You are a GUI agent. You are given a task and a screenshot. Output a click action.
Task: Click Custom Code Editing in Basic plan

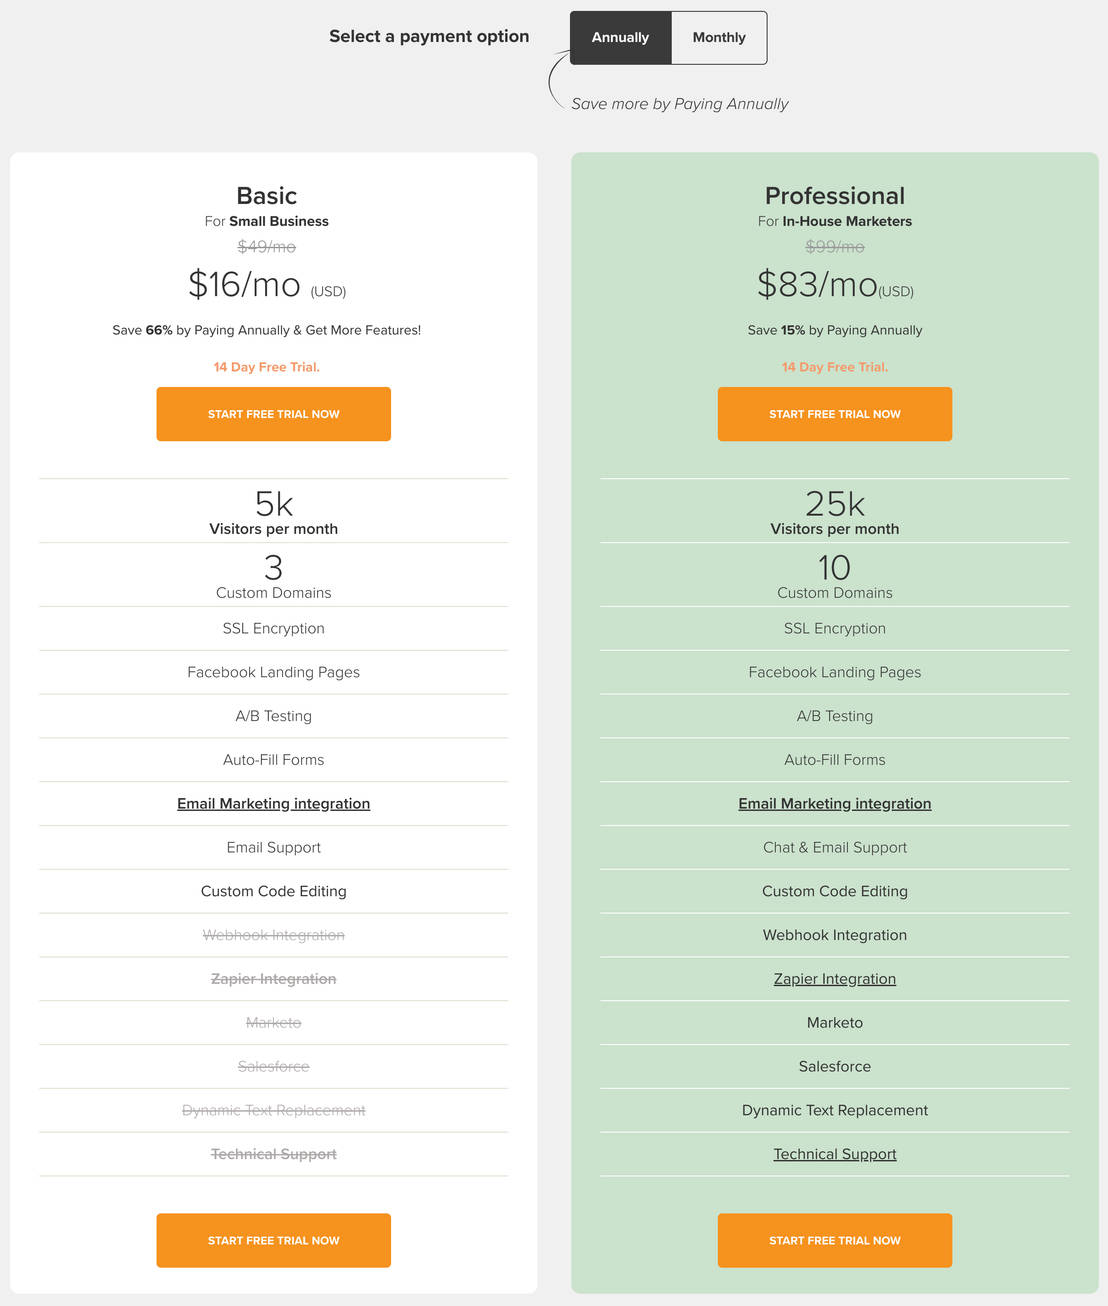273,891
